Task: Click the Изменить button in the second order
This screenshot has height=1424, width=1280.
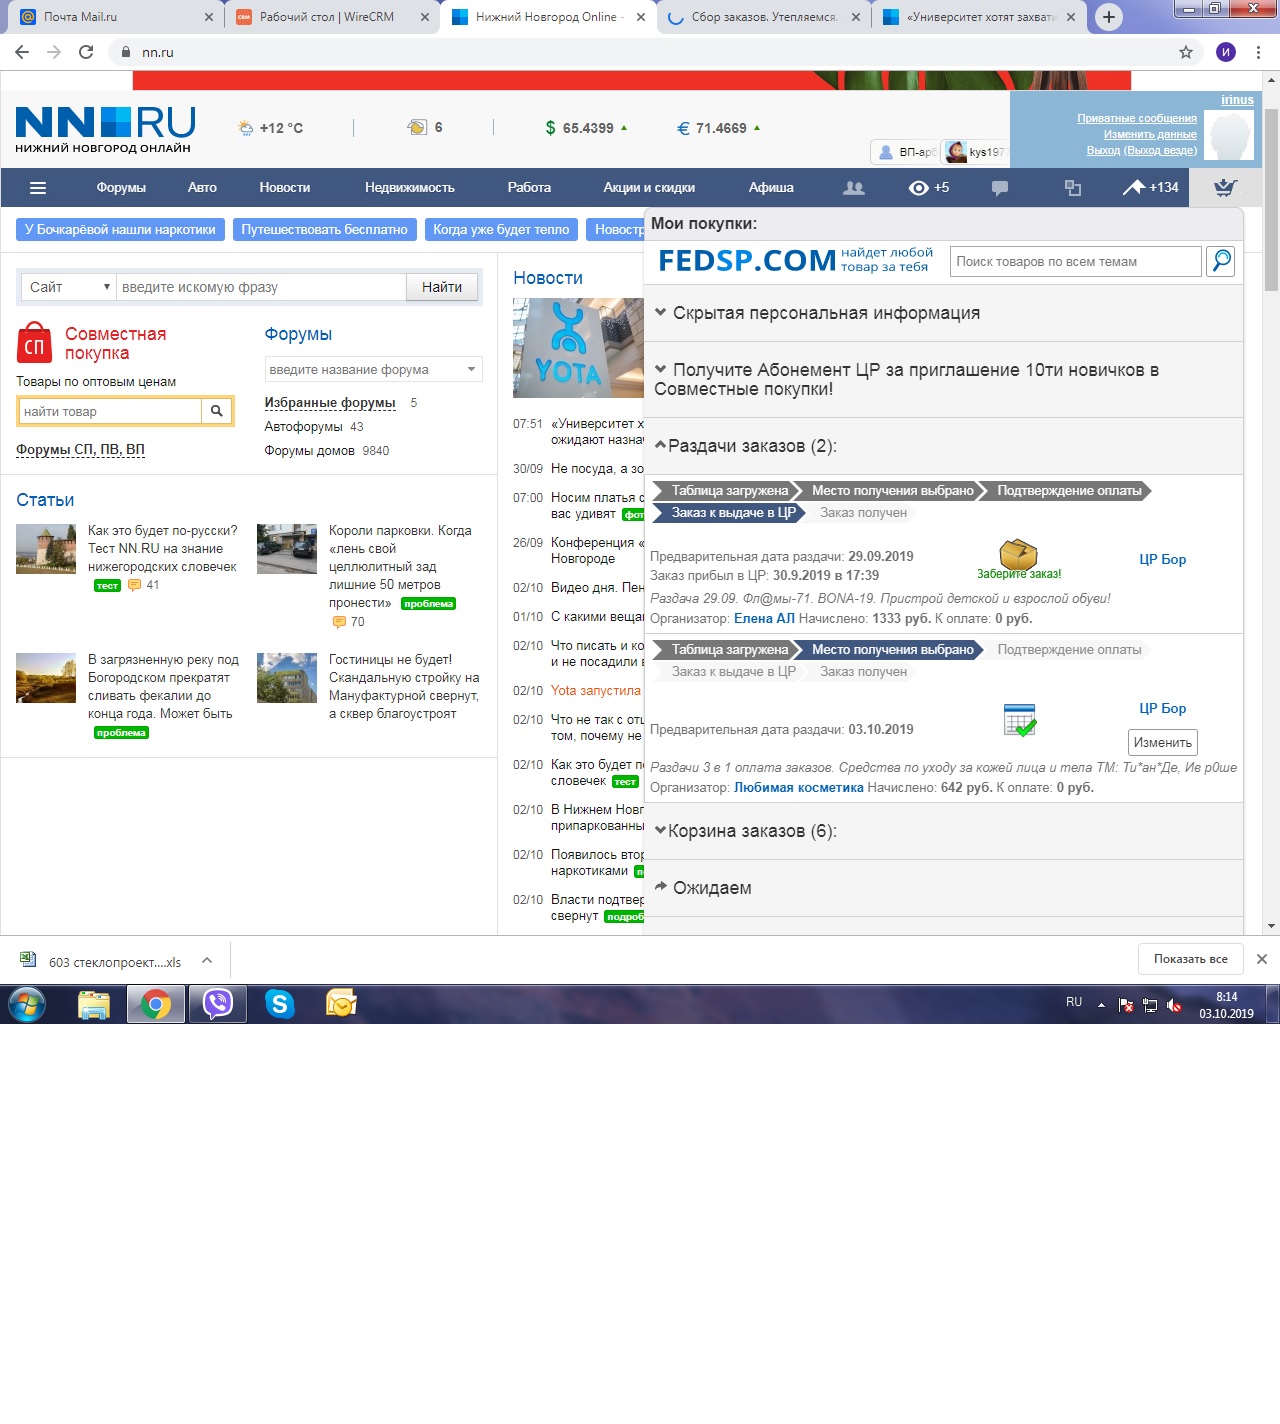Action: tap(1163, 743)
